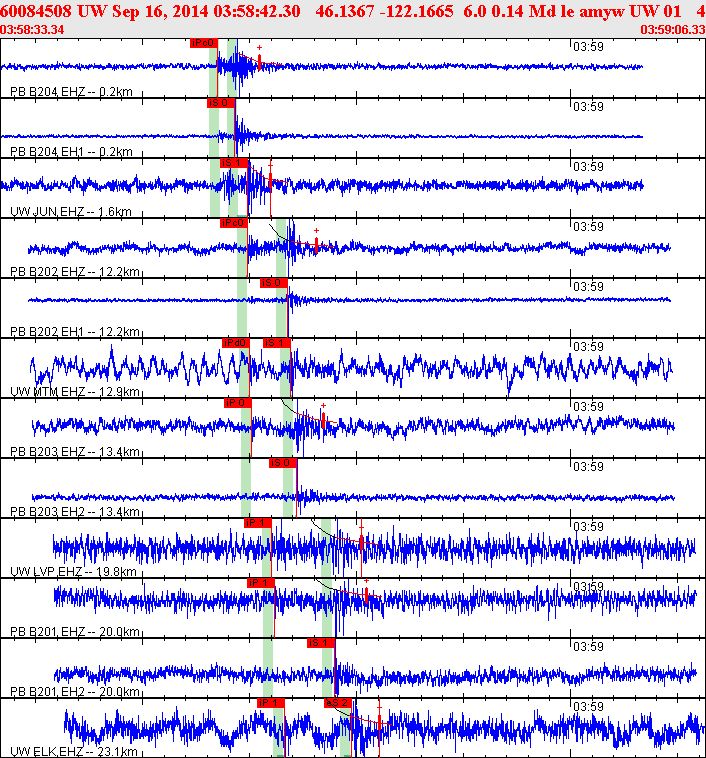
Task: Select the iPc0 pick flag on PB B202 EHZ trace
Action: click(x=234, y=223)
